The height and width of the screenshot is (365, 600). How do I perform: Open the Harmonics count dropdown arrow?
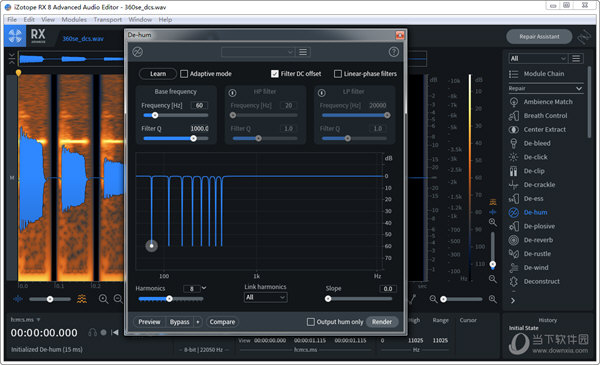204,288
